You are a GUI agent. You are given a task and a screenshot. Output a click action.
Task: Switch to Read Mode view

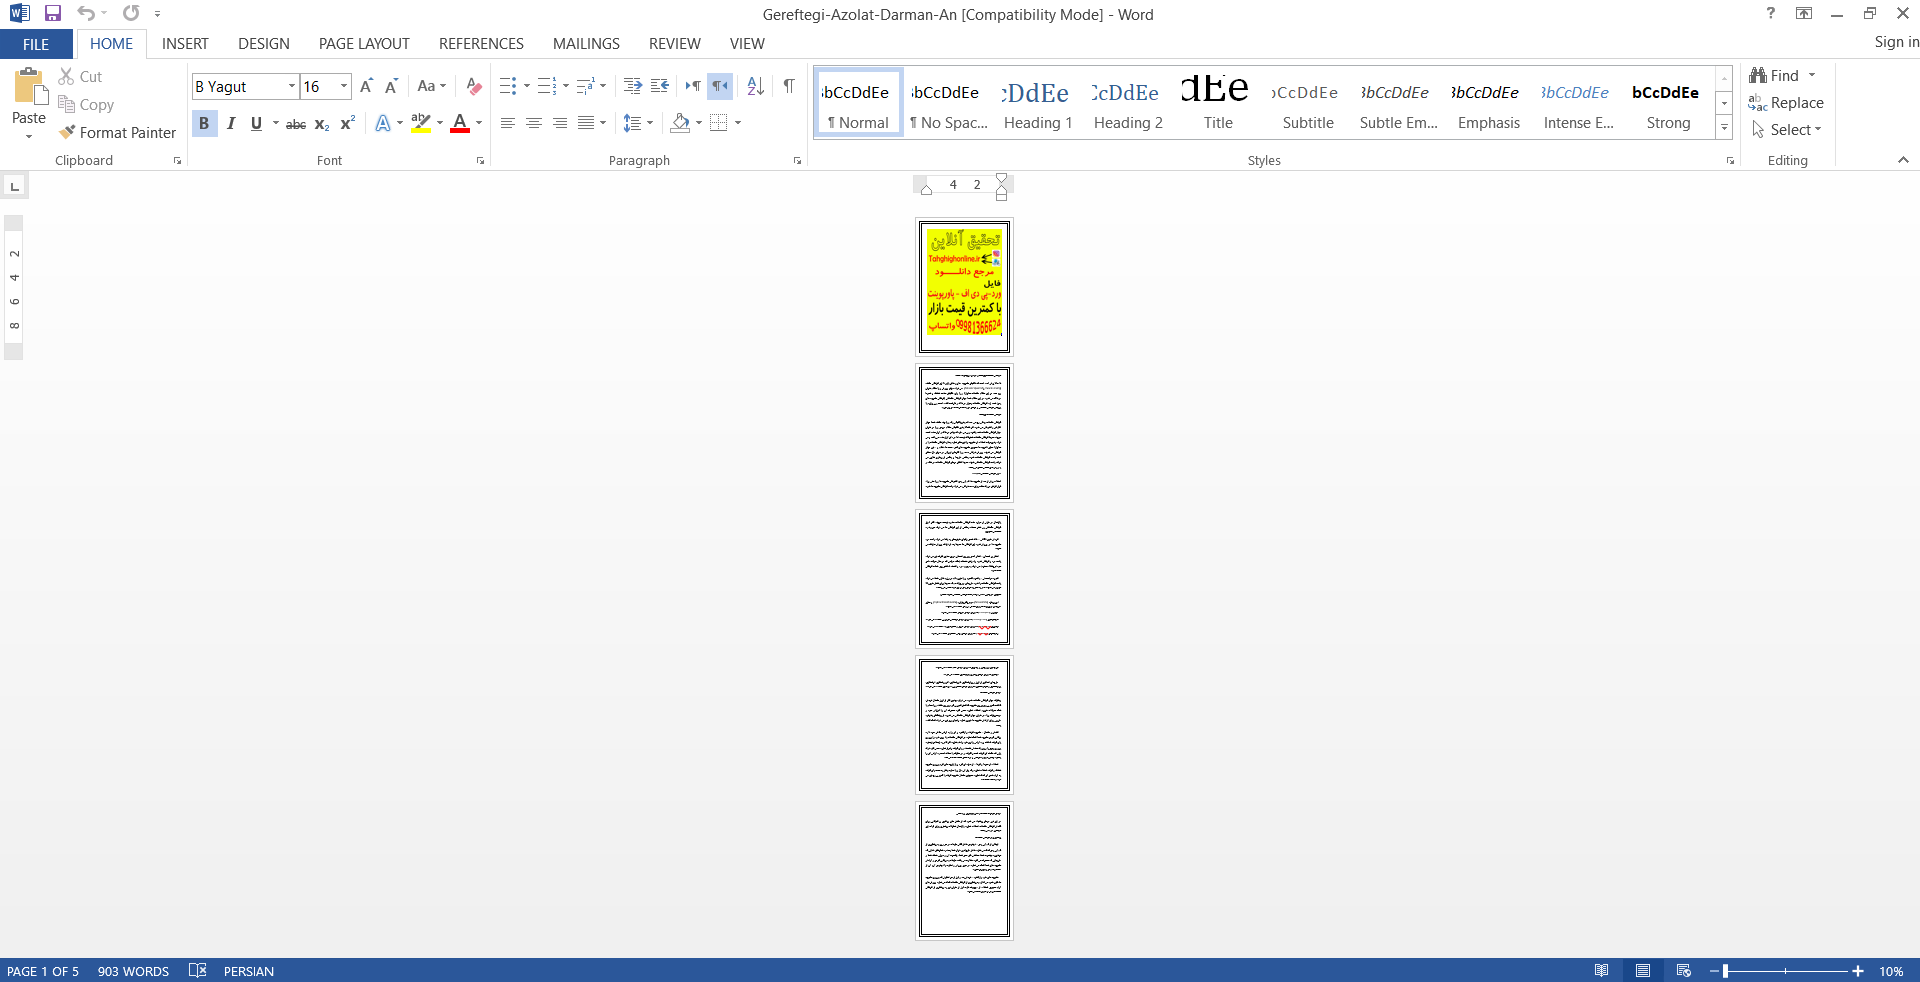pos(1601,970)
